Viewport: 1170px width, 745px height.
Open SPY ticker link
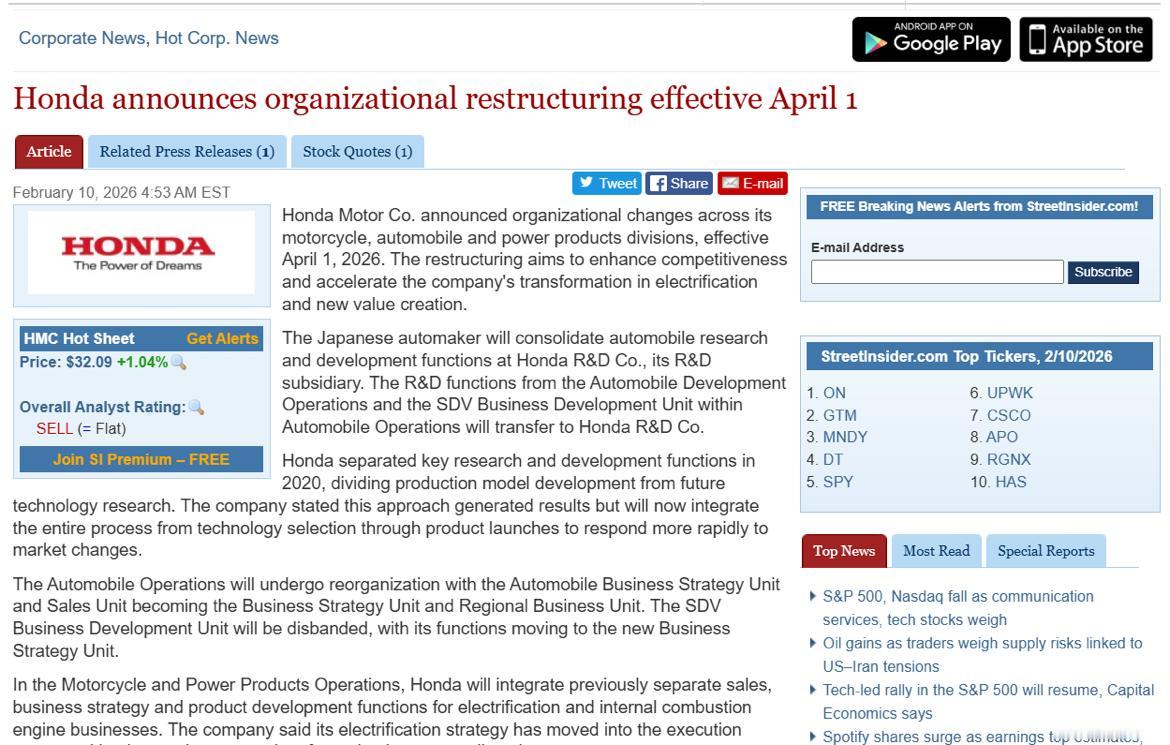click(x=838, y=481)
